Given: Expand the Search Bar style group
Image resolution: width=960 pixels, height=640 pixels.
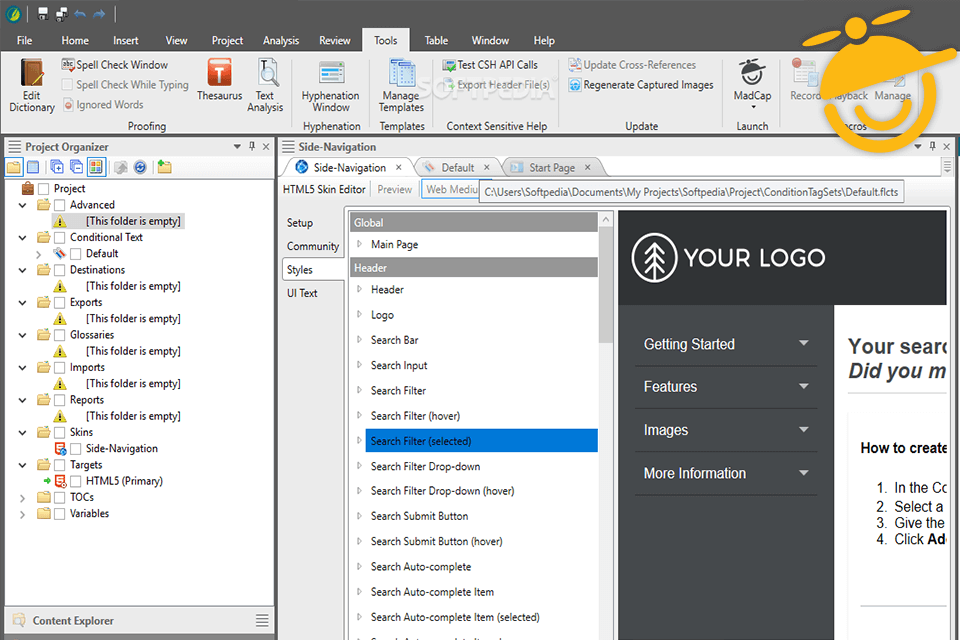Looking at the screenshot, I should tap(360, 340).
